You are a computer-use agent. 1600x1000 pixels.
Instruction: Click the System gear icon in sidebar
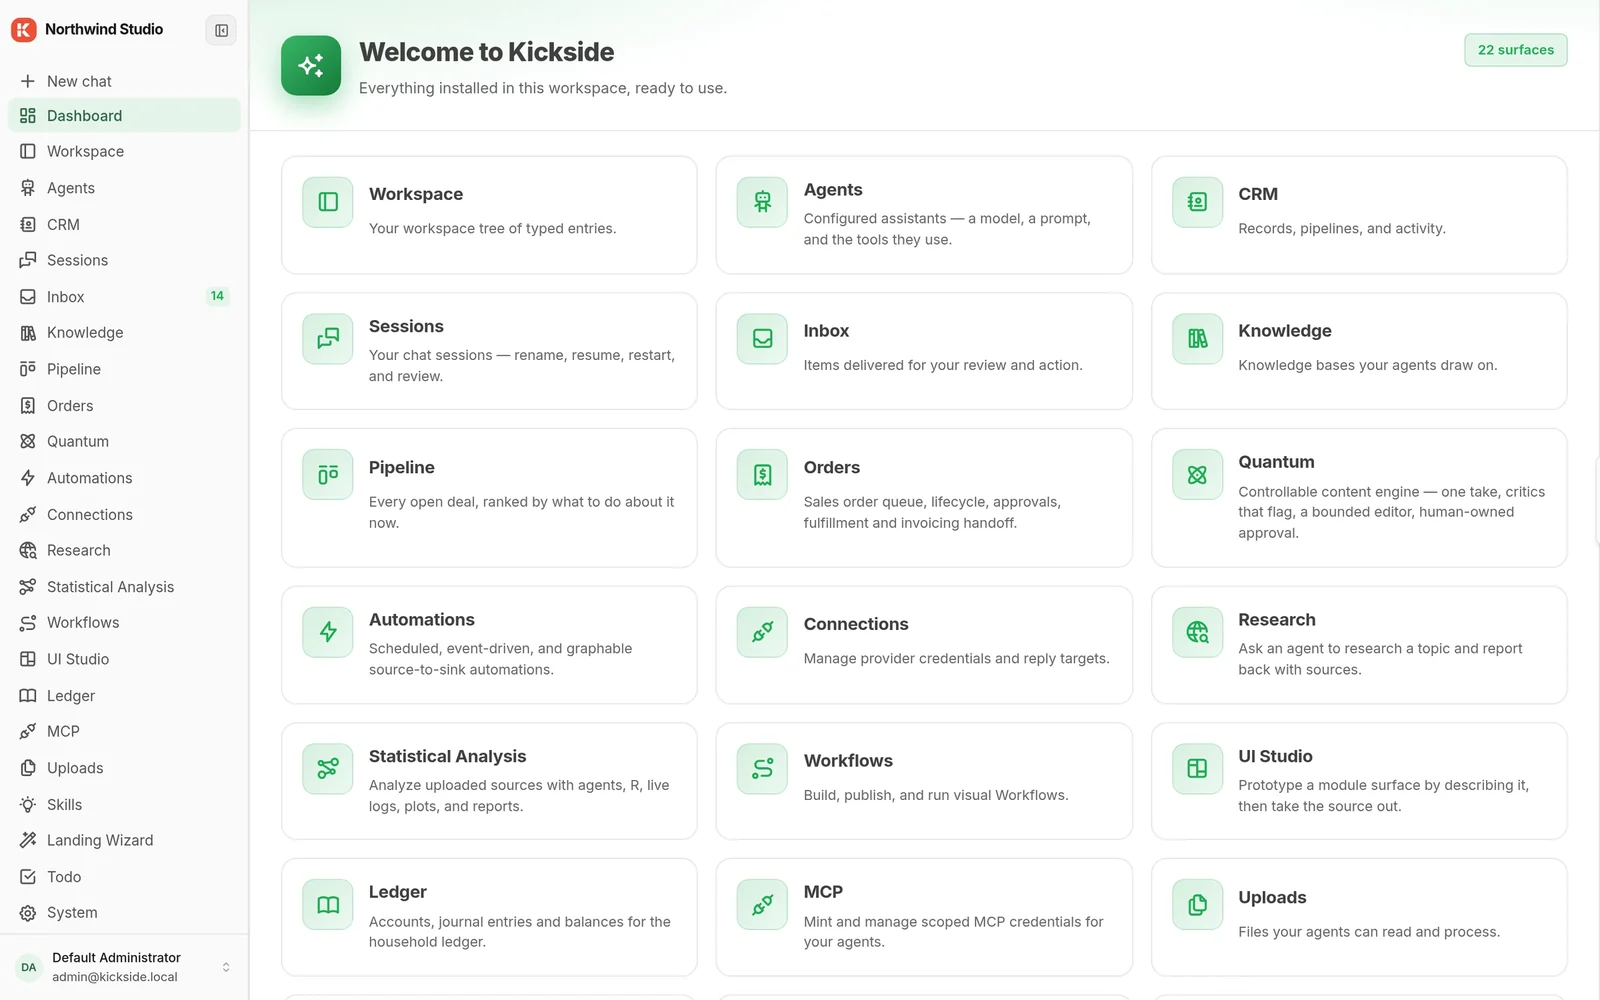[28, 913]
